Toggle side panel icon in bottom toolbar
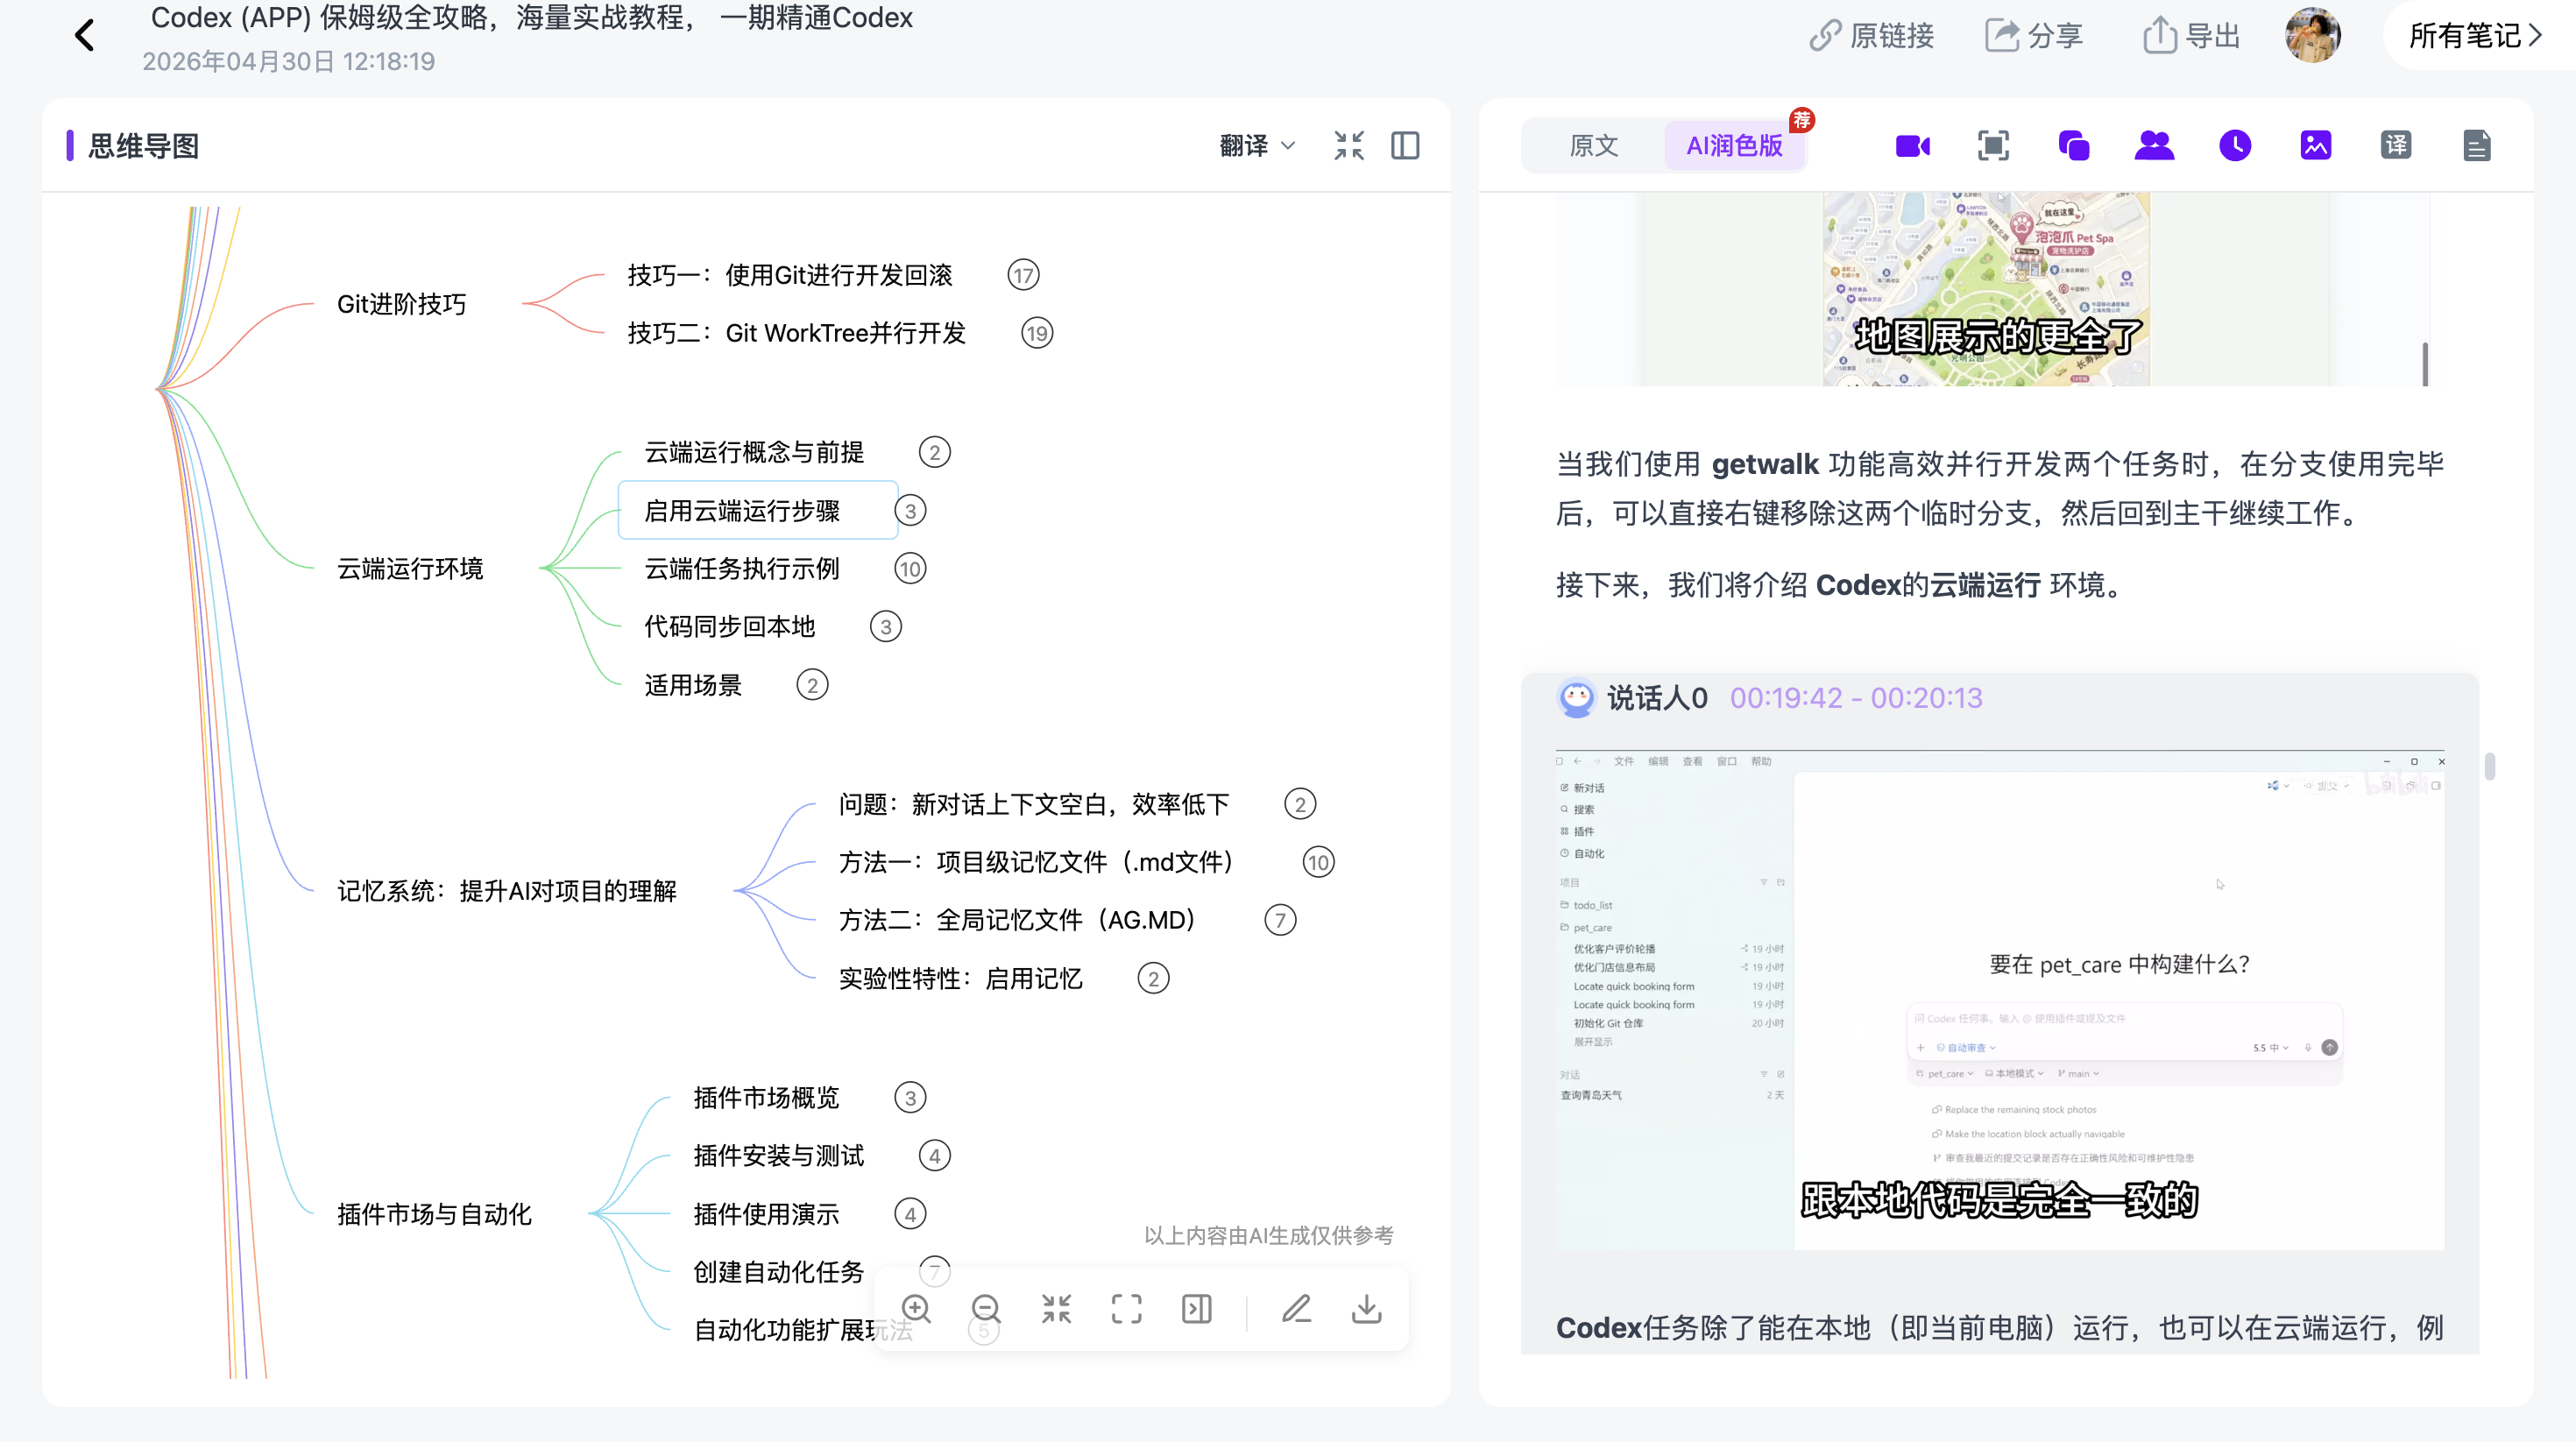Viewport: 2576px width, 1442px height. (1196, 1309)
